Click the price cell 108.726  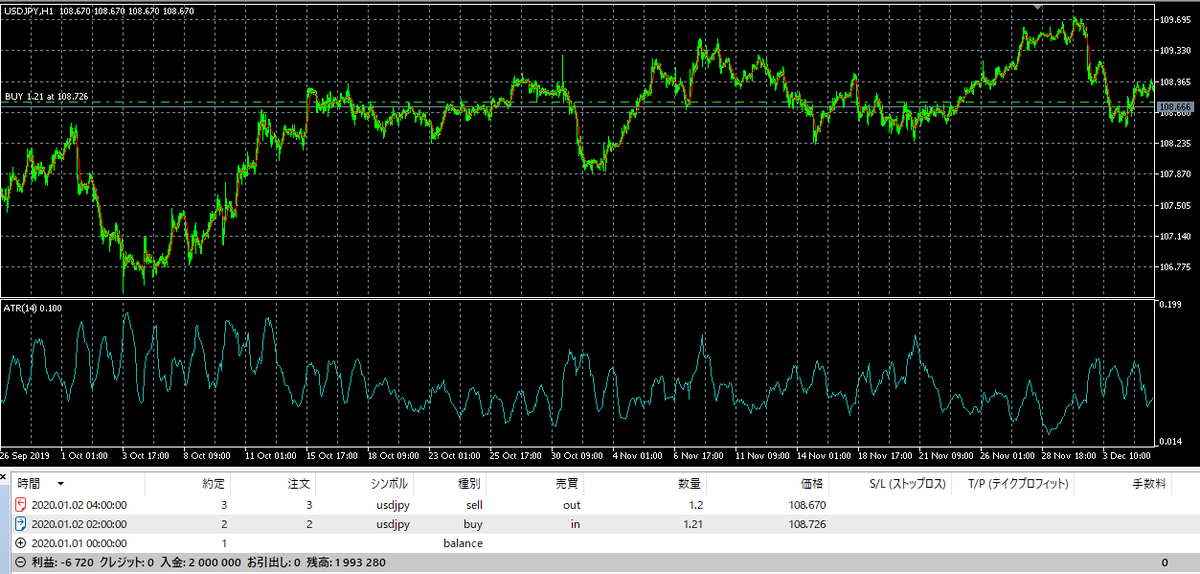coord(806,524)
